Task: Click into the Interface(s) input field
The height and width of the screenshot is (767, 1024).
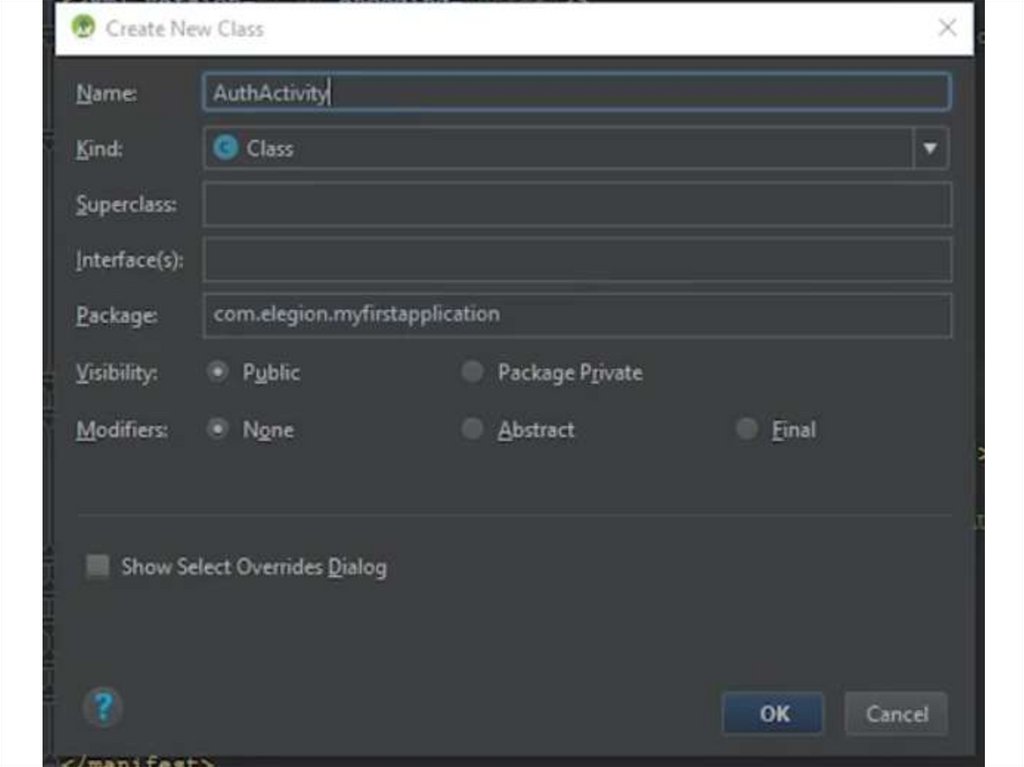Action: [577, 260]
